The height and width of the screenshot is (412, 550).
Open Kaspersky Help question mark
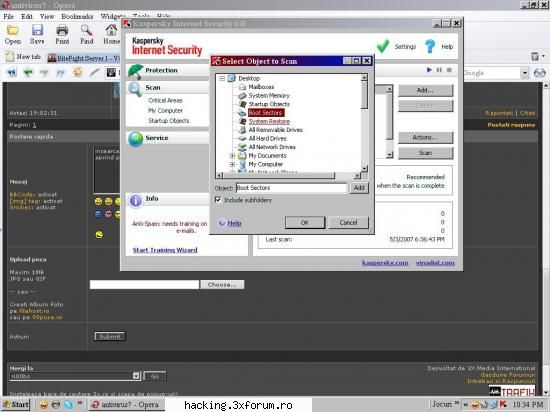point(430,47)
